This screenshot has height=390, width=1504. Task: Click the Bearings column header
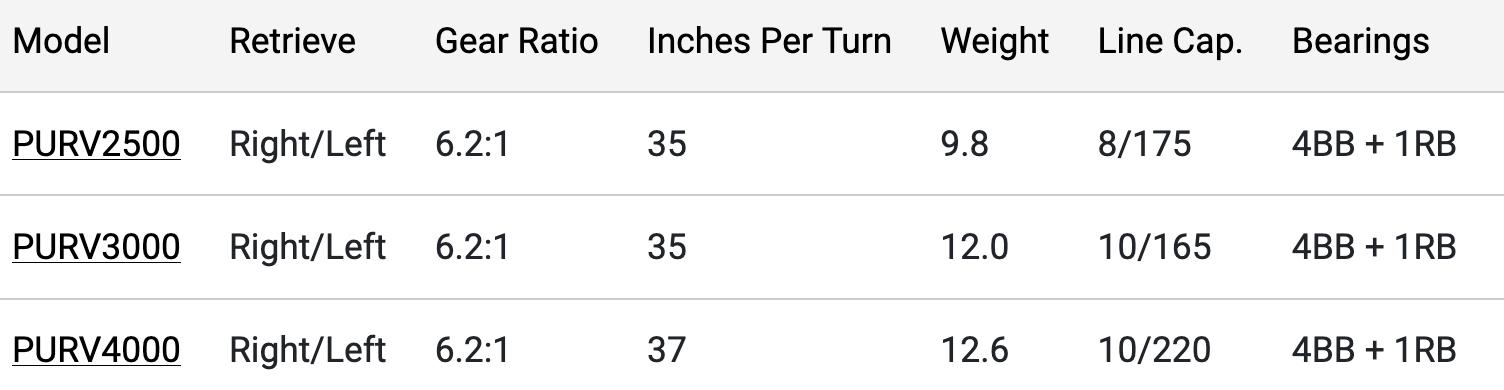point(1360,41)
